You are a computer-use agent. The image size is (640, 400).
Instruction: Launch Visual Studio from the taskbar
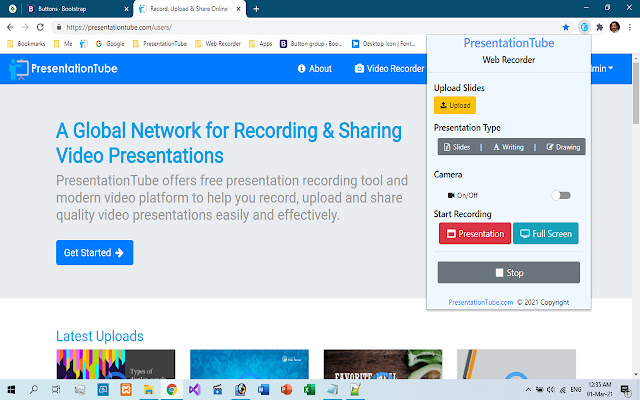coord(194,390)
